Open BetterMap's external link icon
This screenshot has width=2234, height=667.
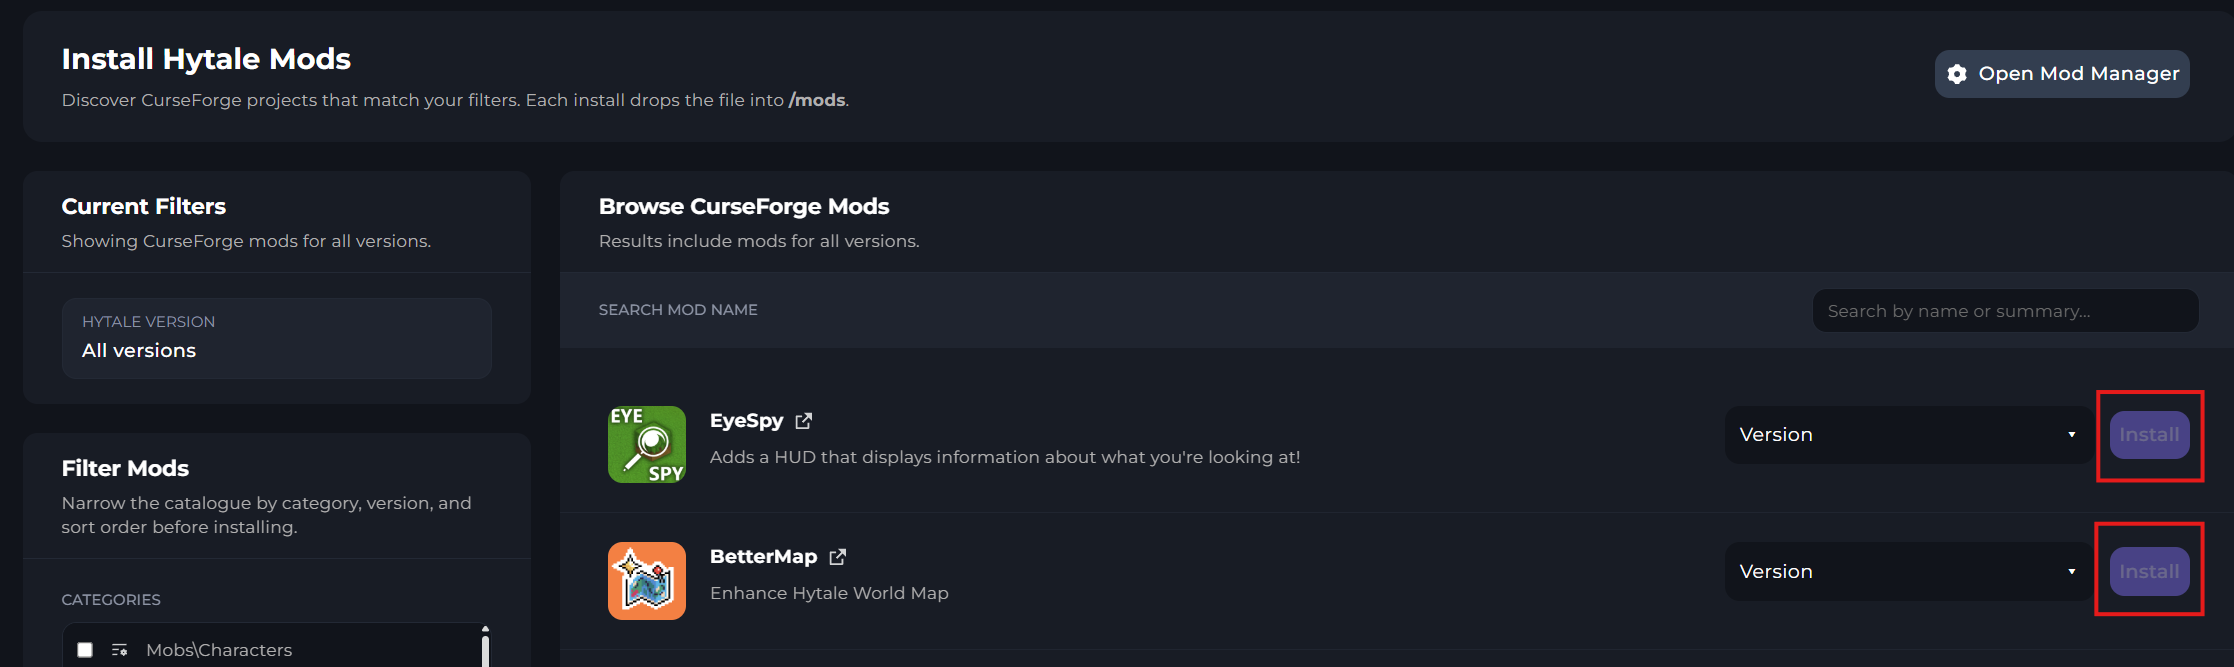(837, 557)
